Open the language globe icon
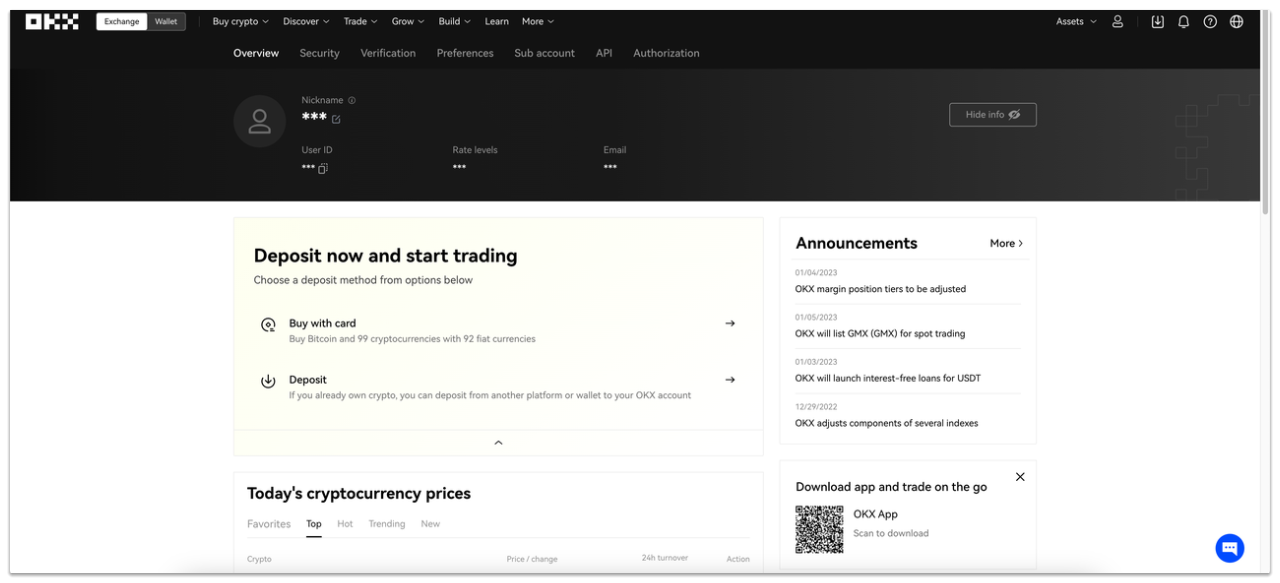 1237,22
